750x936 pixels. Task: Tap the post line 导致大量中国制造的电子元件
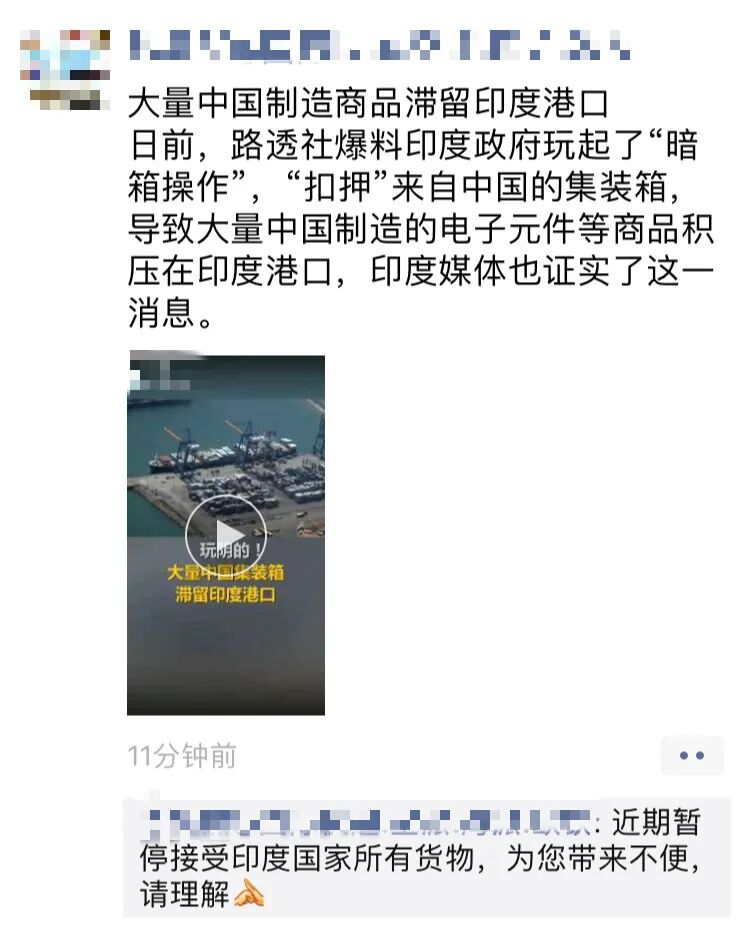click(421, 229)
